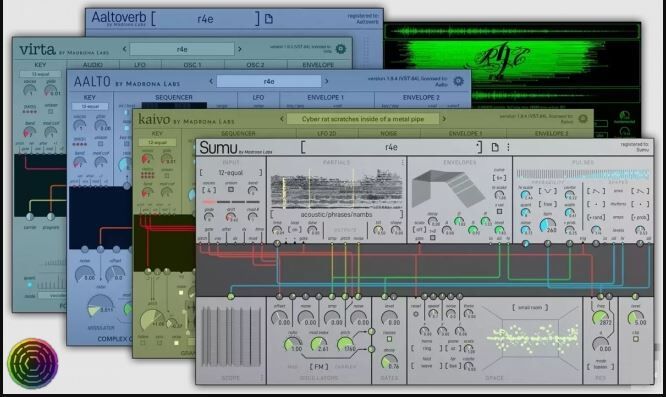The width and height of the screenshot is (666, 397).
Task: Open Aalto's settings gear icon
Action: (458, 81)
